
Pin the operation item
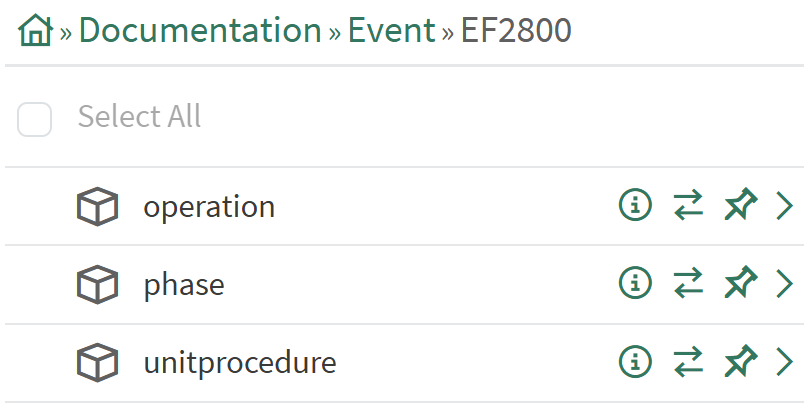pyautogui.click(x=740, y=206)
